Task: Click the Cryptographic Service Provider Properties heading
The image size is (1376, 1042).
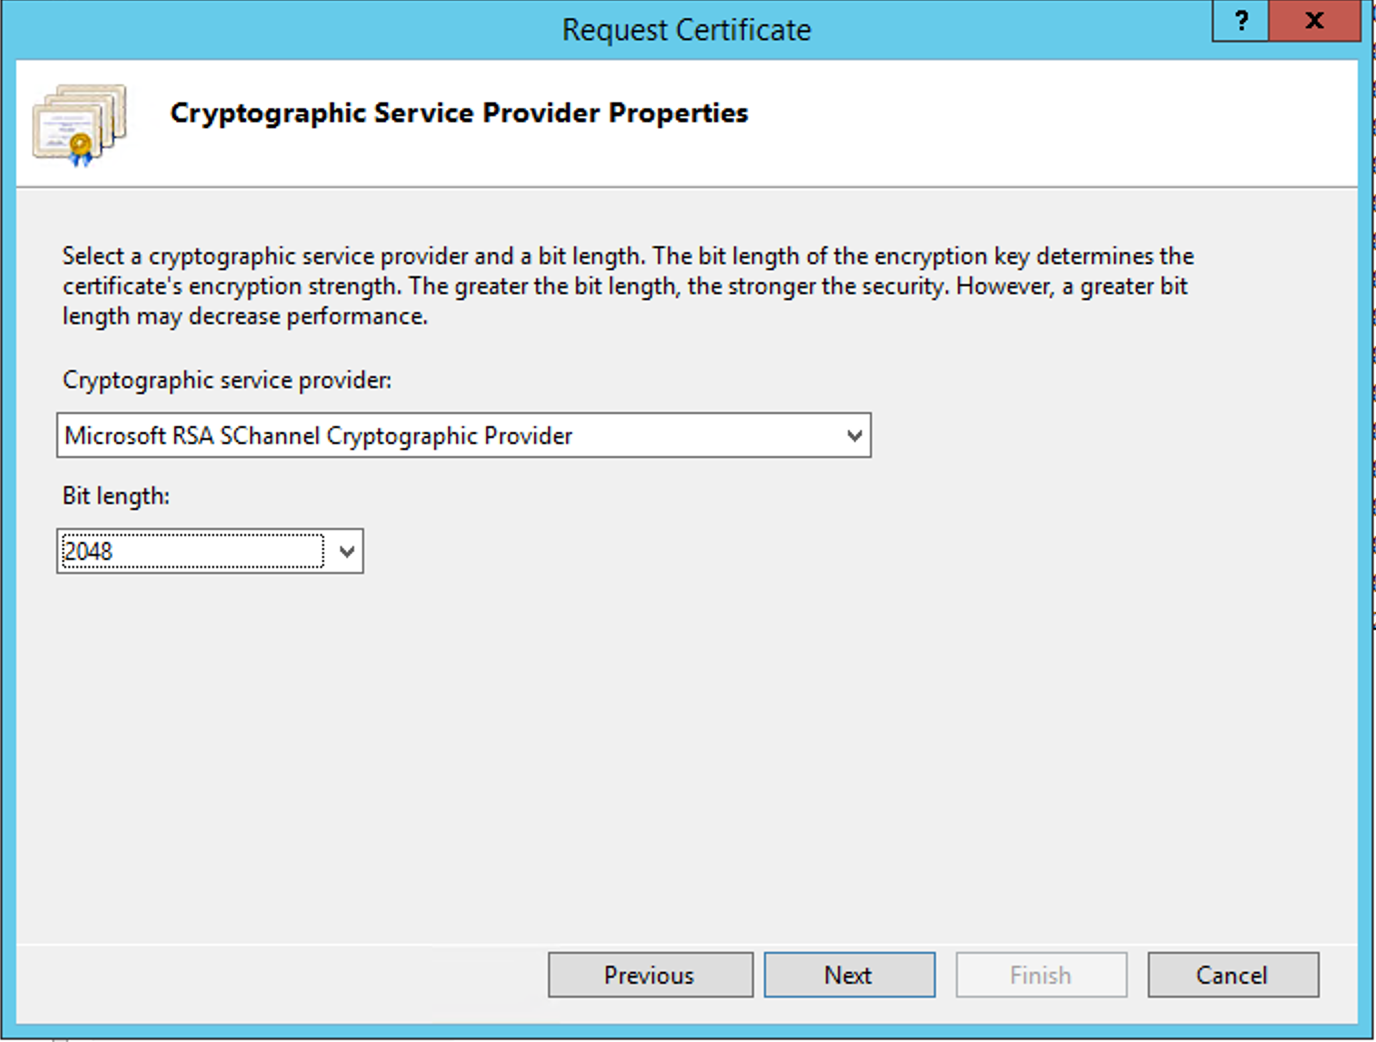Action: coord(459,113)
